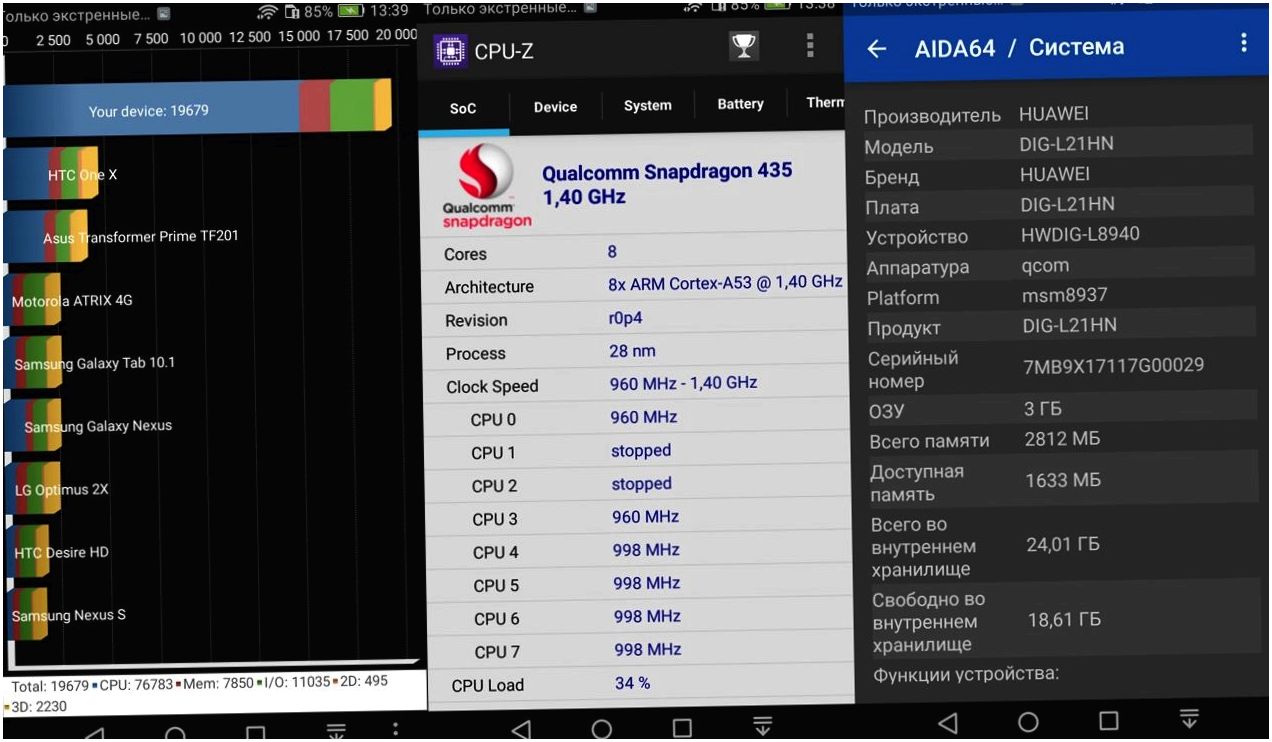Select the Motorola ATRIX 4G bar
Viewport: 1272px width, 742px height.
pyautogui.click(x=32, y=300)
